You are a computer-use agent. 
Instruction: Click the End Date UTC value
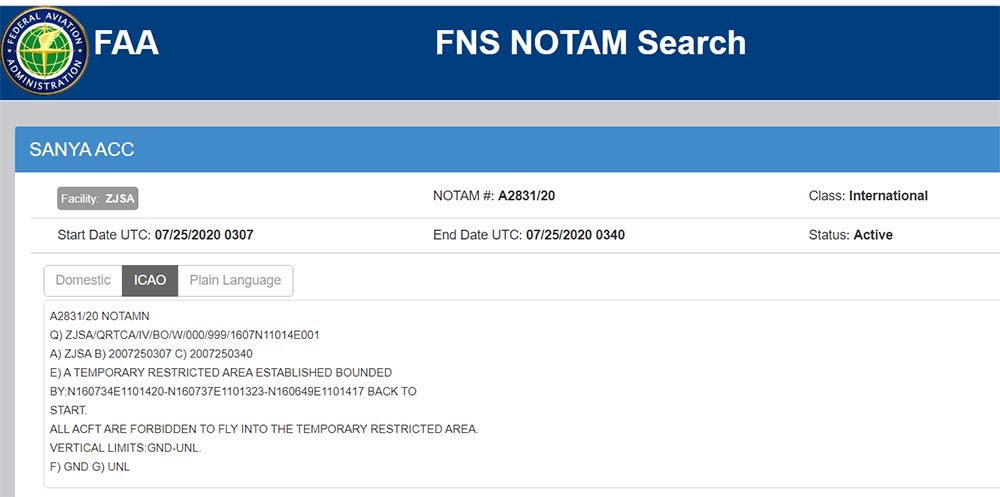(575, 235)
